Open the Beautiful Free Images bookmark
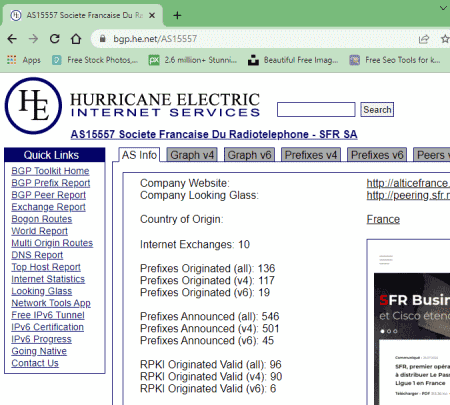Viewport: 450px width, 405px height. [293, 60]
